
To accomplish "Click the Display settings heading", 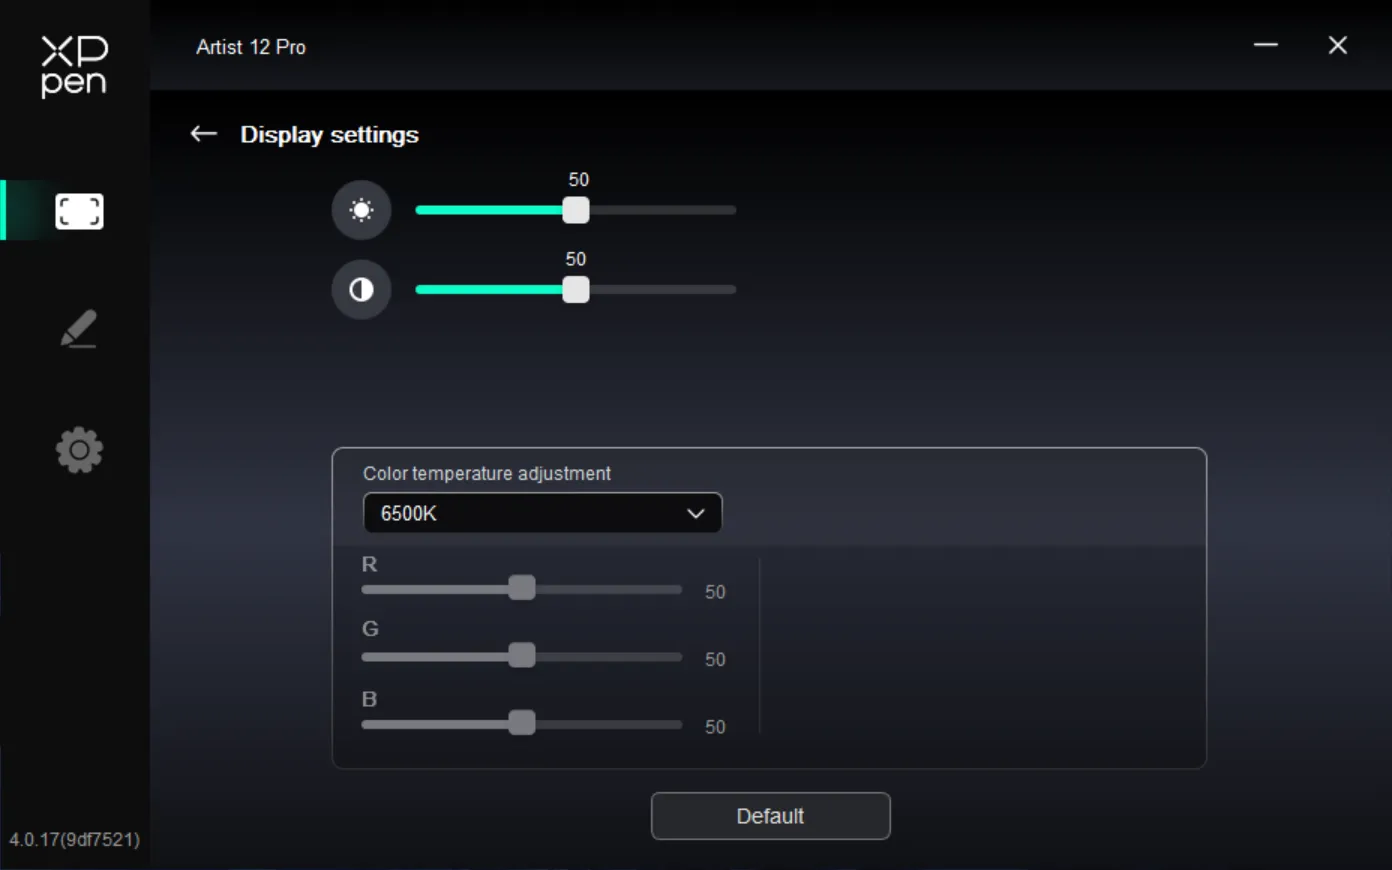I will point(329,135).
